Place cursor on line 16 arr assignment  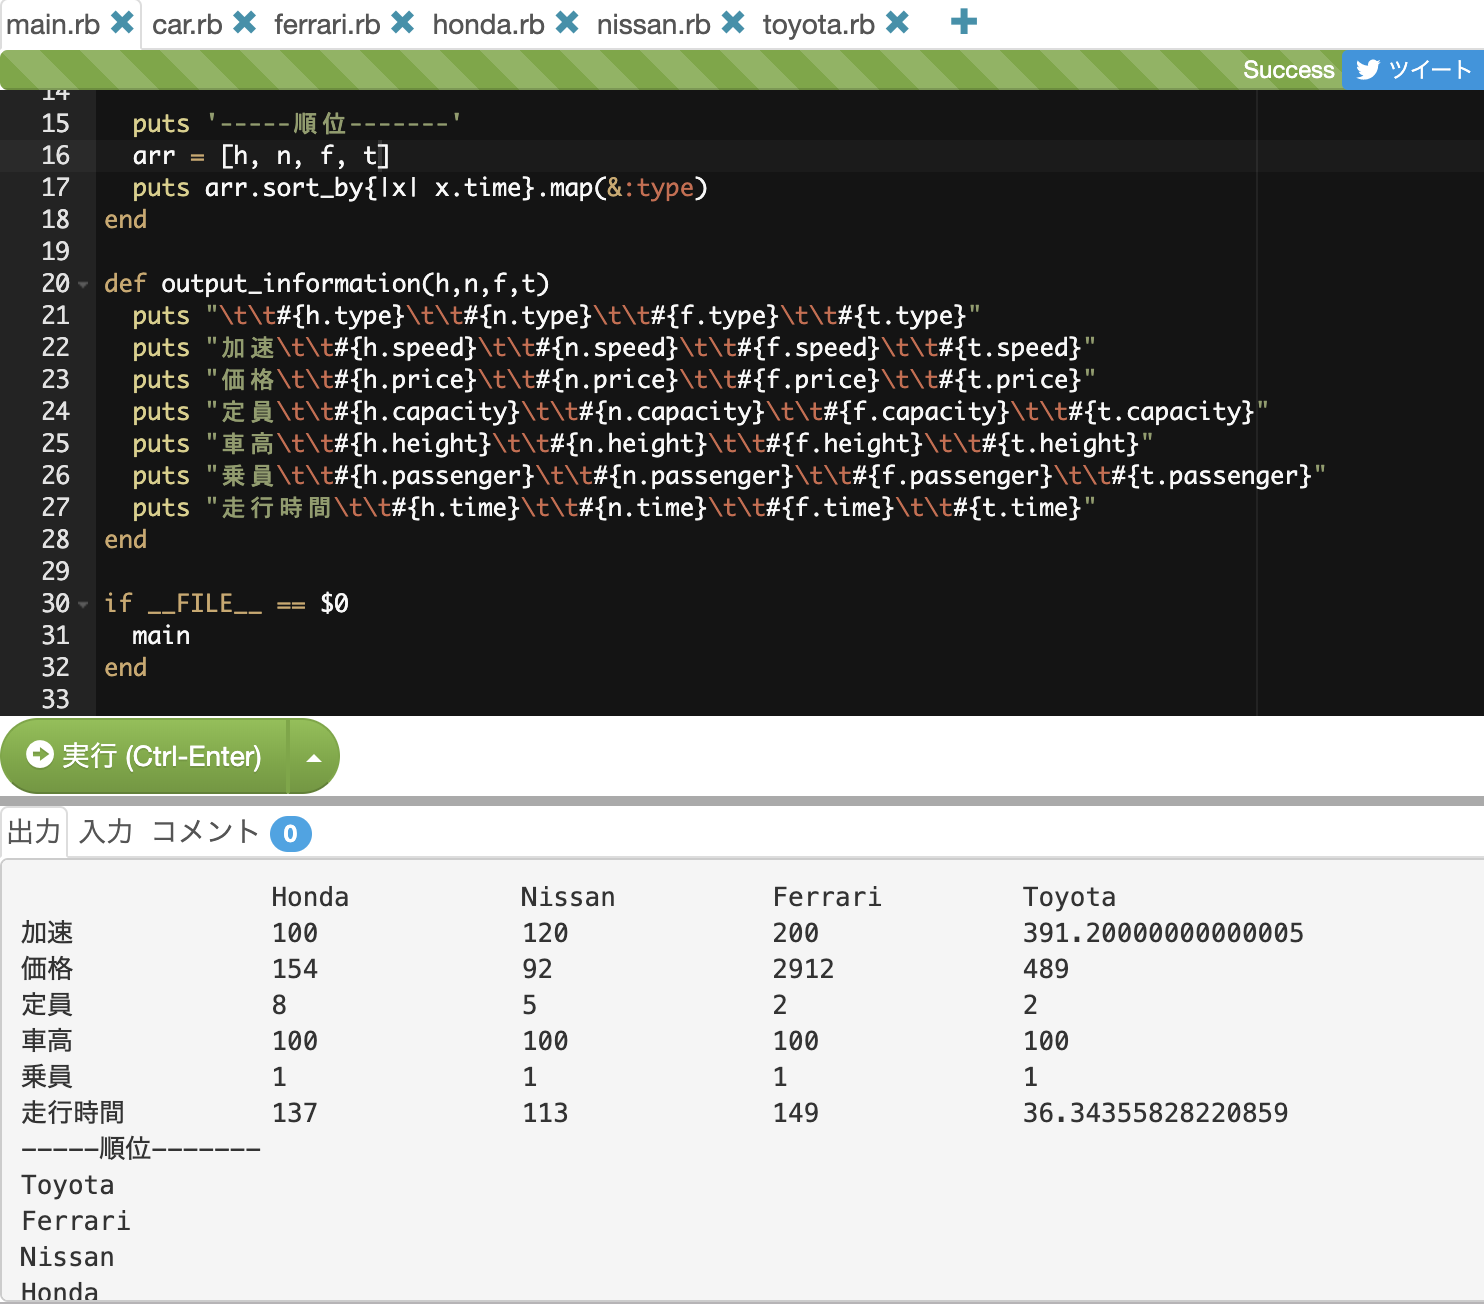tap(261, 156)
